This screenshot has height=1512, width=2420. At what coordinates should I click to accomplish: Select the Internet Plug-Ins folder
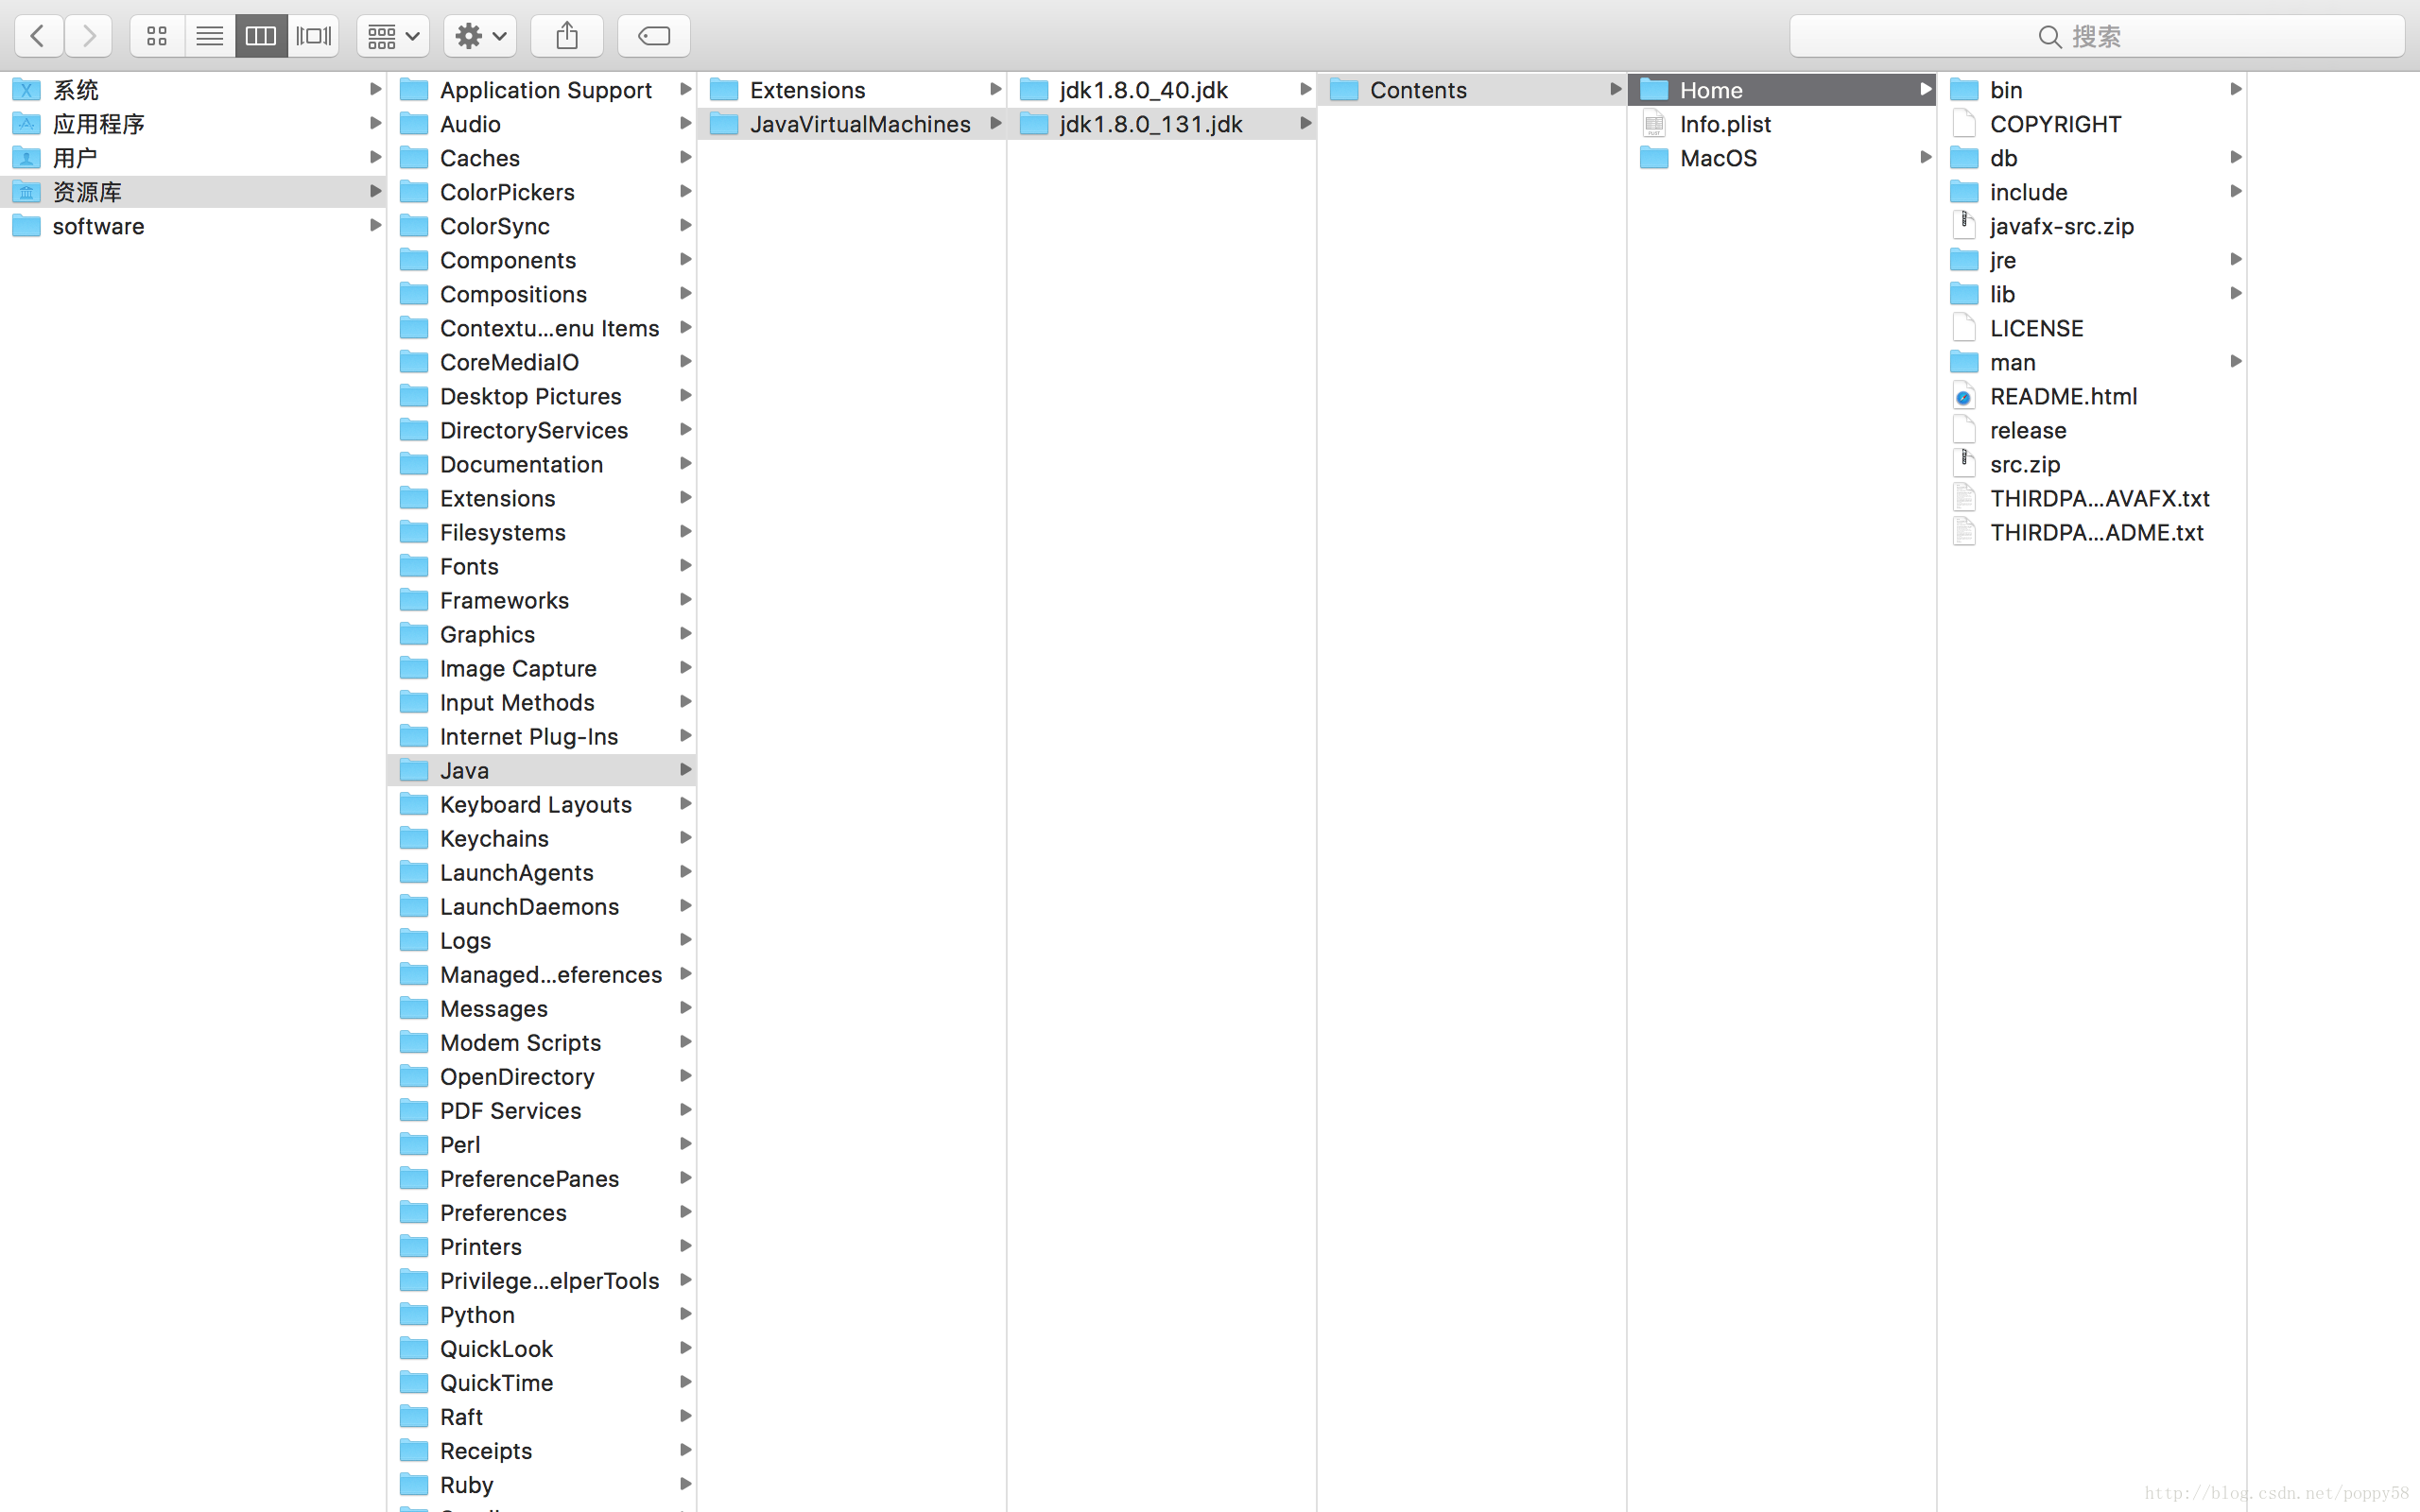tap(542, 736)
